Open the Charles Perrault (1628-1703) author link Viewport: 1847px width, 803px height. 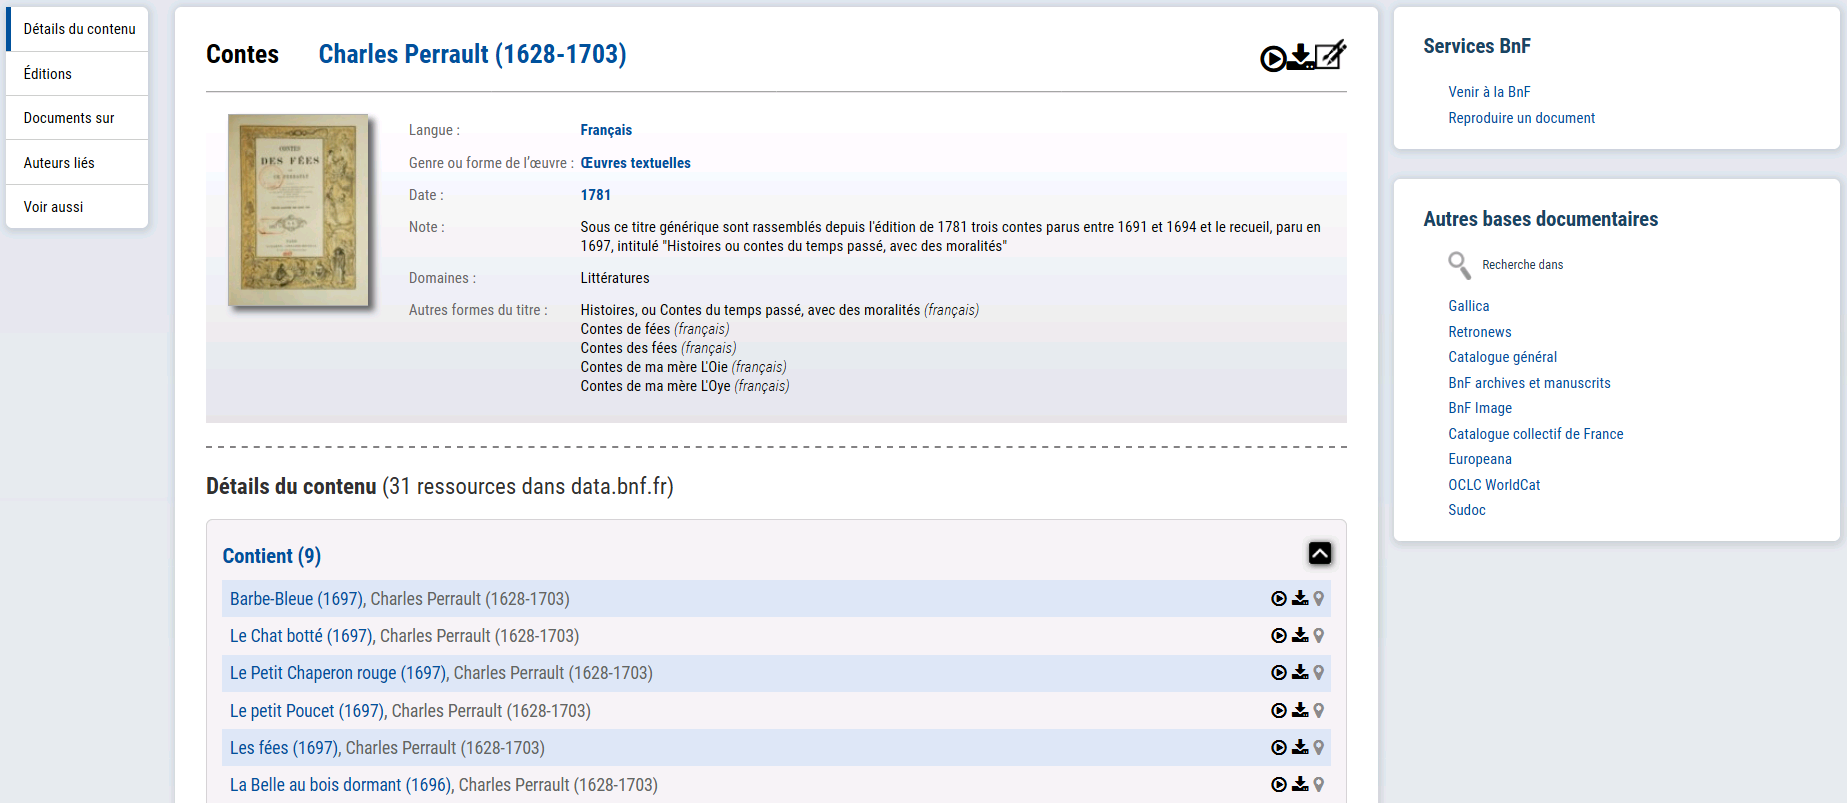[x=472, y=54]
